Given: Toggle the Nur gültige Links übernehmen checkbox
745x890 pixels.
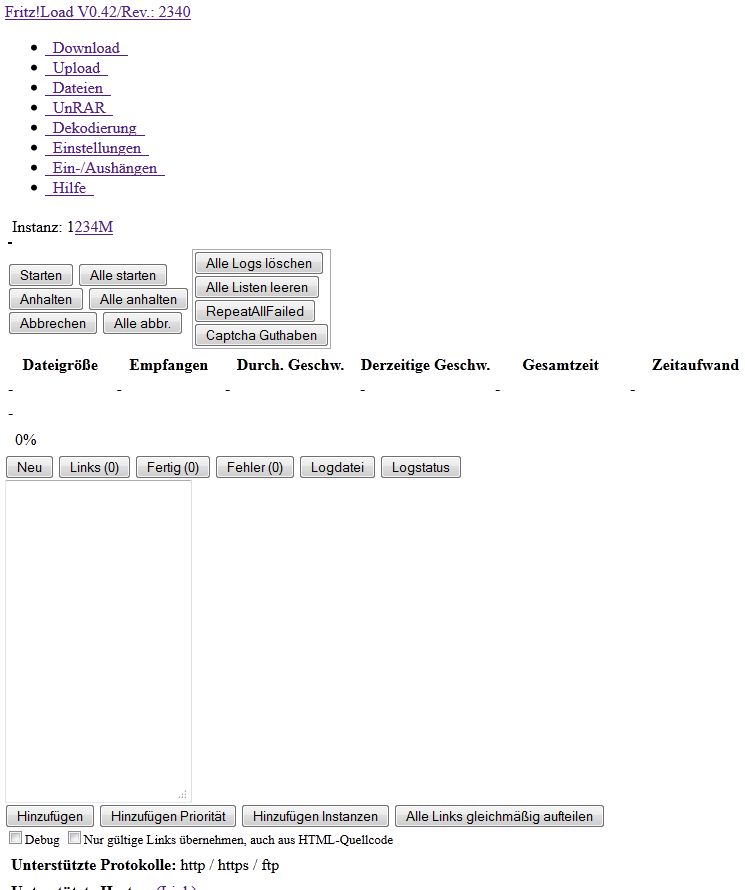Looking at the screenshot, I should pyautogui.click(x=74, y=838).
